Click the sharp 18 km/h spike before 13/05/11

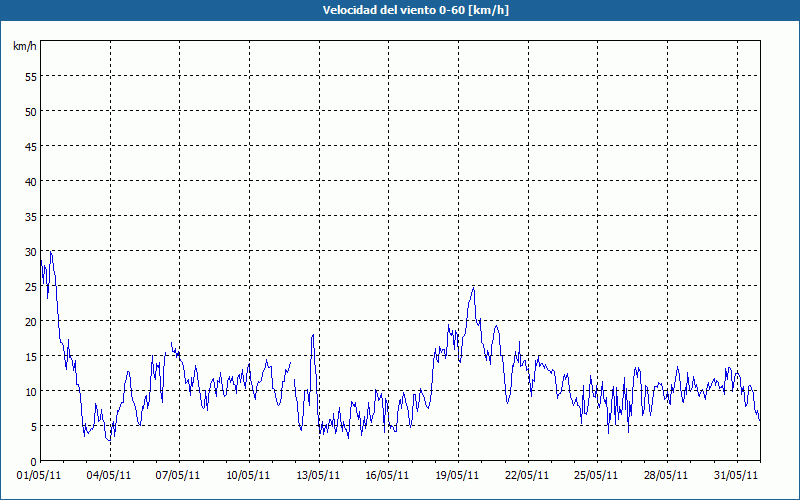tap(313, 335)
